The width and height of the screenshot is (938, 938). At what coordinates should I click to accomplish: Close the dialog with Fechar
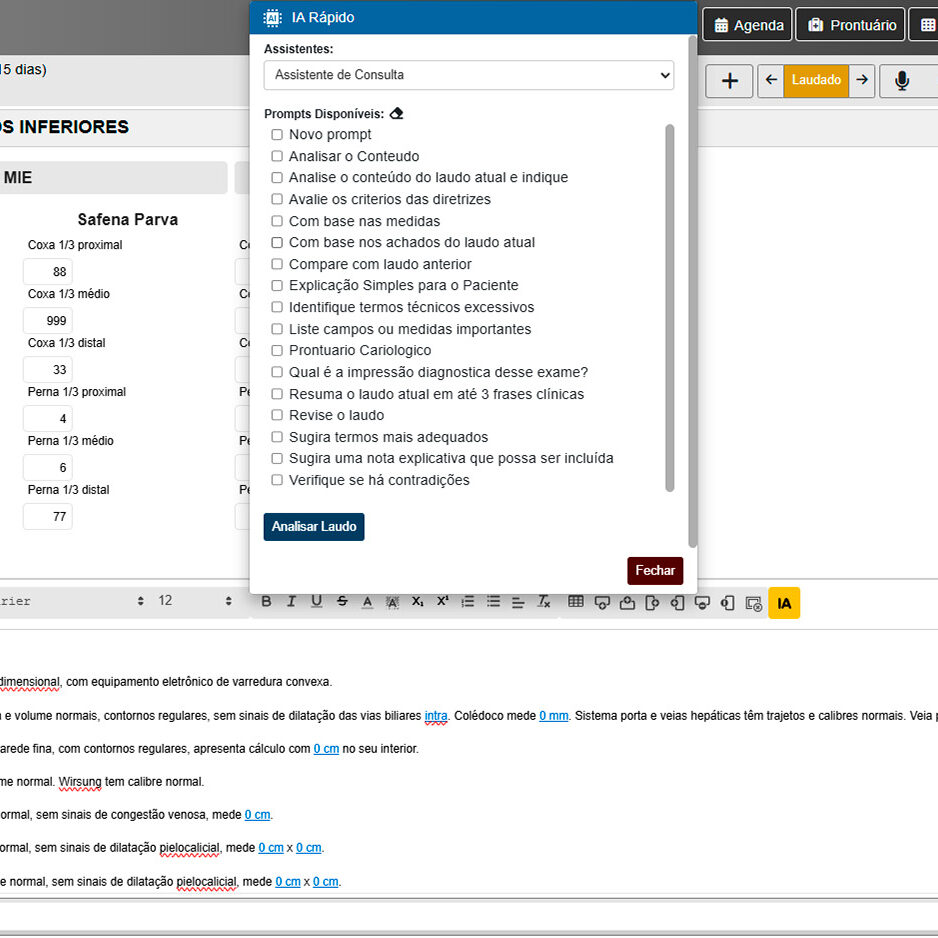click(655, 571)
